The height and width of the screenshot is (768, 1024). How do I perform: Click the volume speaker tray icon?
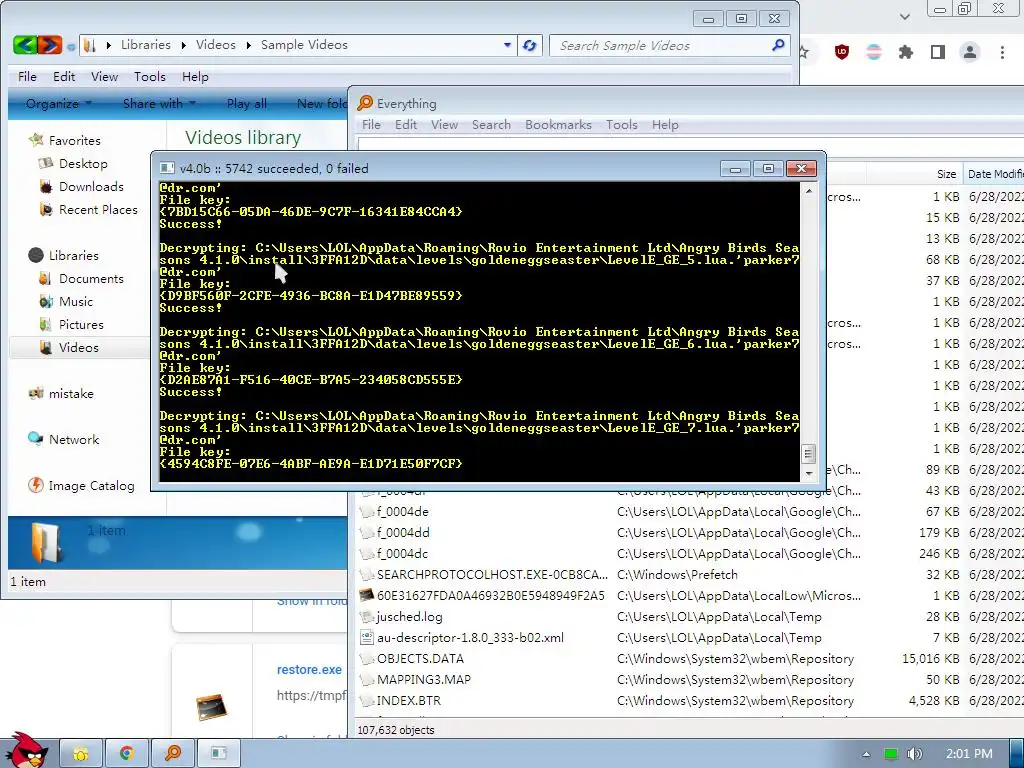pyautogui.click(x=914, y=754)
